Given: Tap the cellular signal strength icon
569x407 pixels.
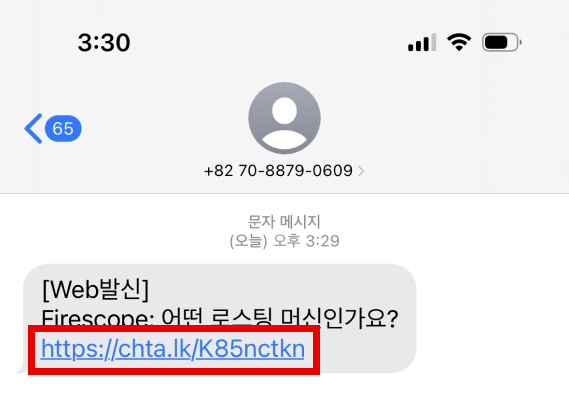Looking at the screenshot, I should coord(422,42).
